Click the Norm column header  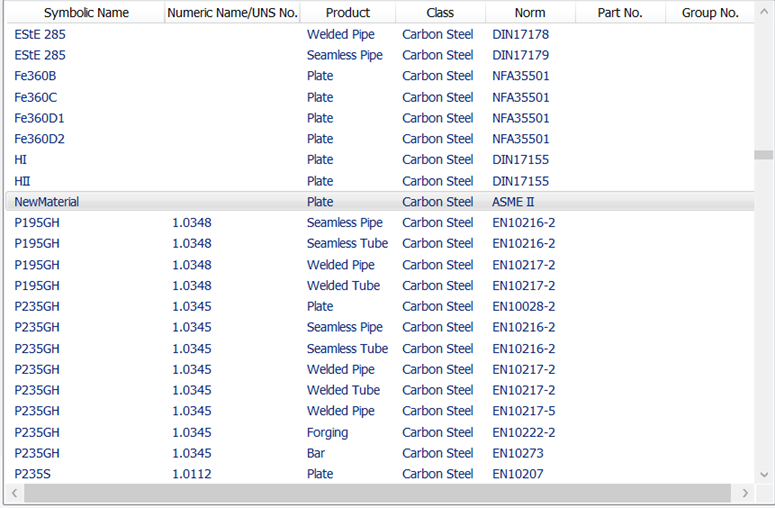tap(530, 13)
